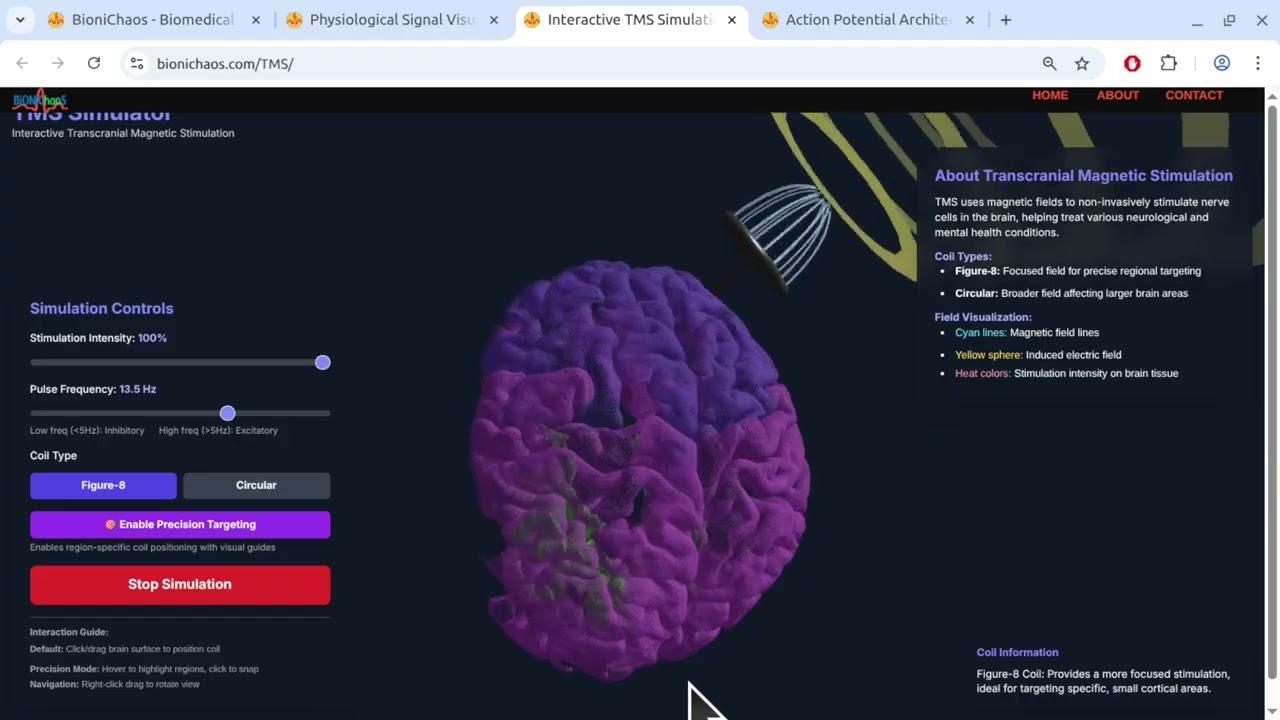Click the 'Coil Information' heading
The image size is (1280, 720).
click(x=1017, y=652)
